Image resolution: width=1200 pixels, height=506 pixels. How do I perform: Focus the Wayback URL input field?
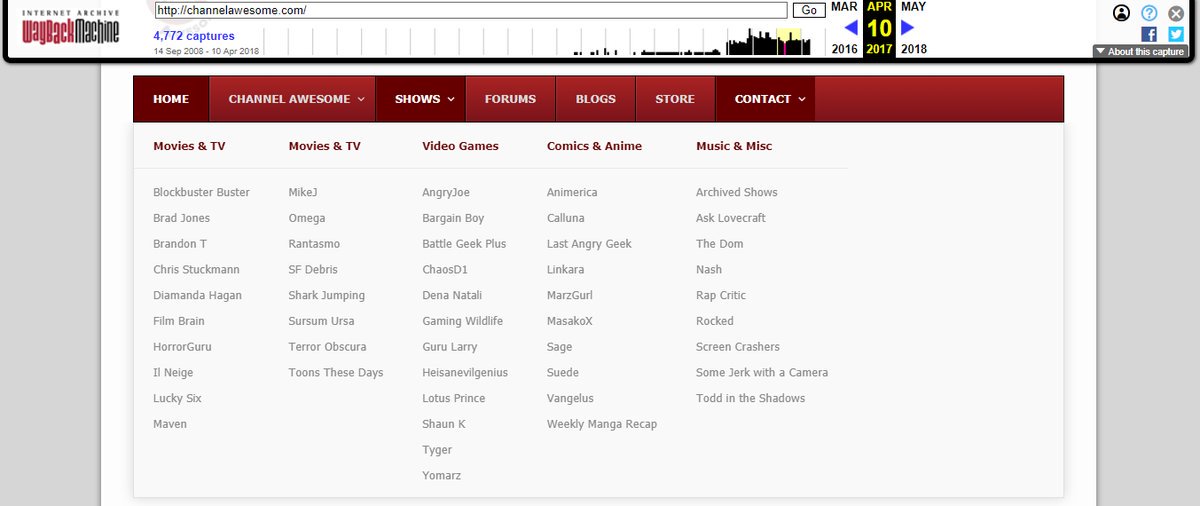tap(471, 10)
